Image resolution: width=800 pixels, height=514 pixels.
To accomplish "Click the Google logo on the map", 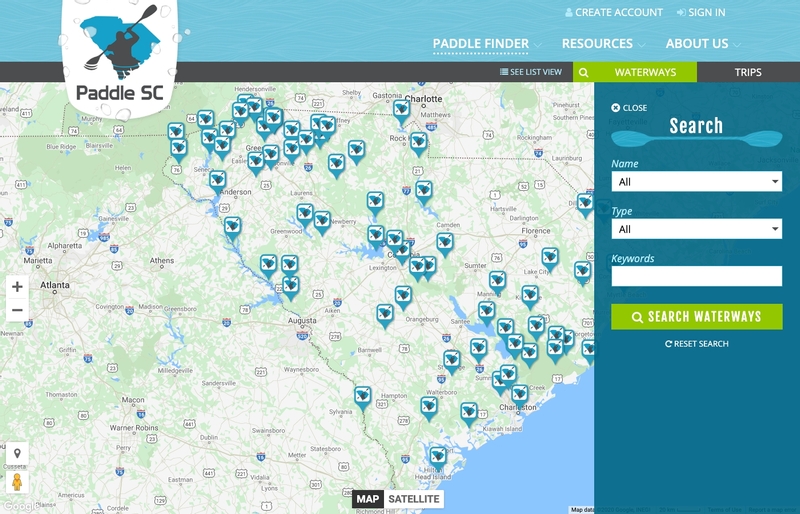I will 19,506.
